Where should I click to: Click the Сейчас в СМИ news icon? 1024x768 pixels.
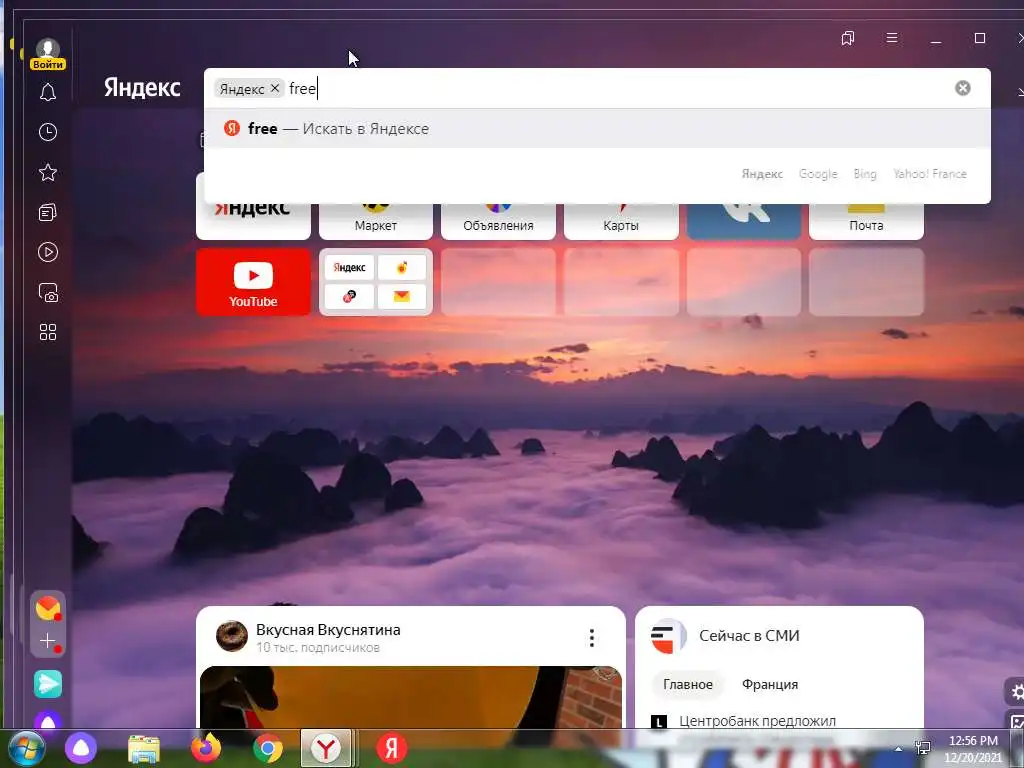click(x=667, y=636)
